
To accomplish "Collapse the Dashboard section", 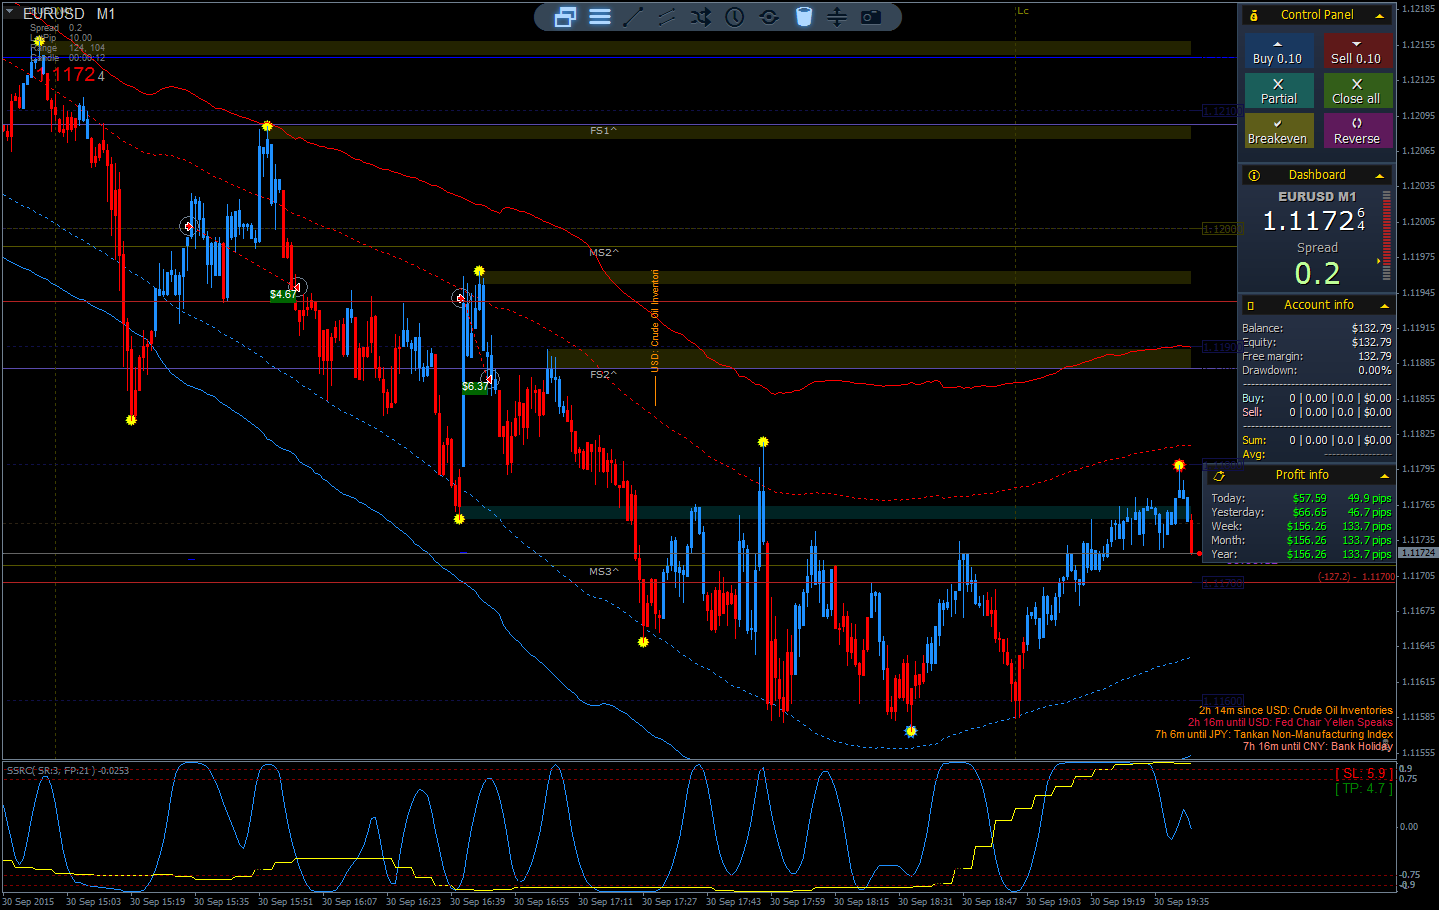I will pyautogui.click(x=1380, y=176).
